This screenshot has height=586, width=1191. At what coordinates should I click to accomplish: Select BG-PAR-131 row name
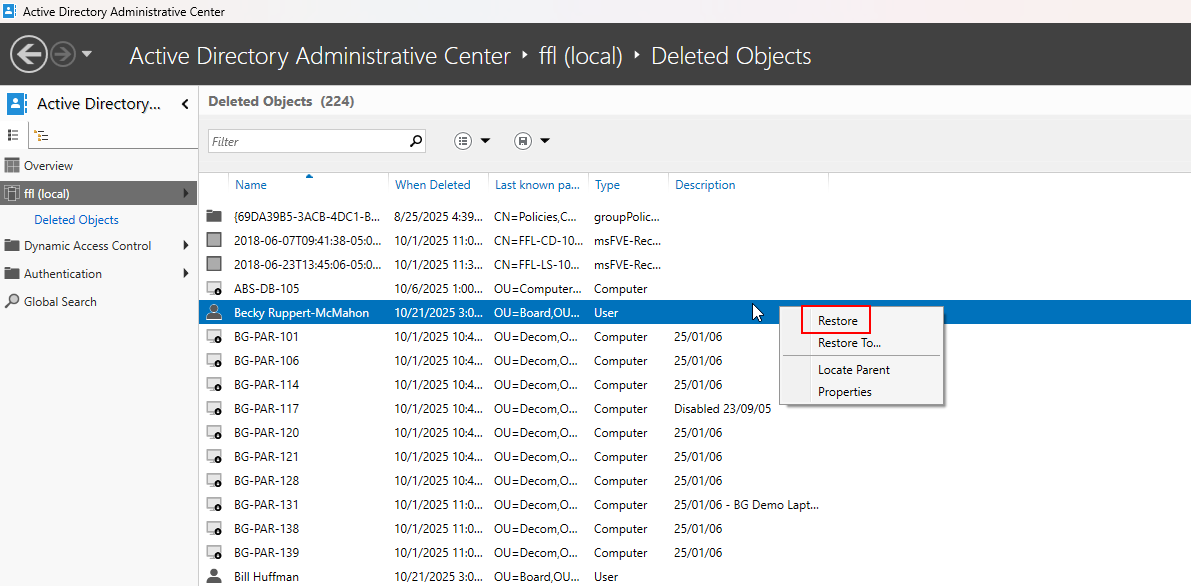267,505
